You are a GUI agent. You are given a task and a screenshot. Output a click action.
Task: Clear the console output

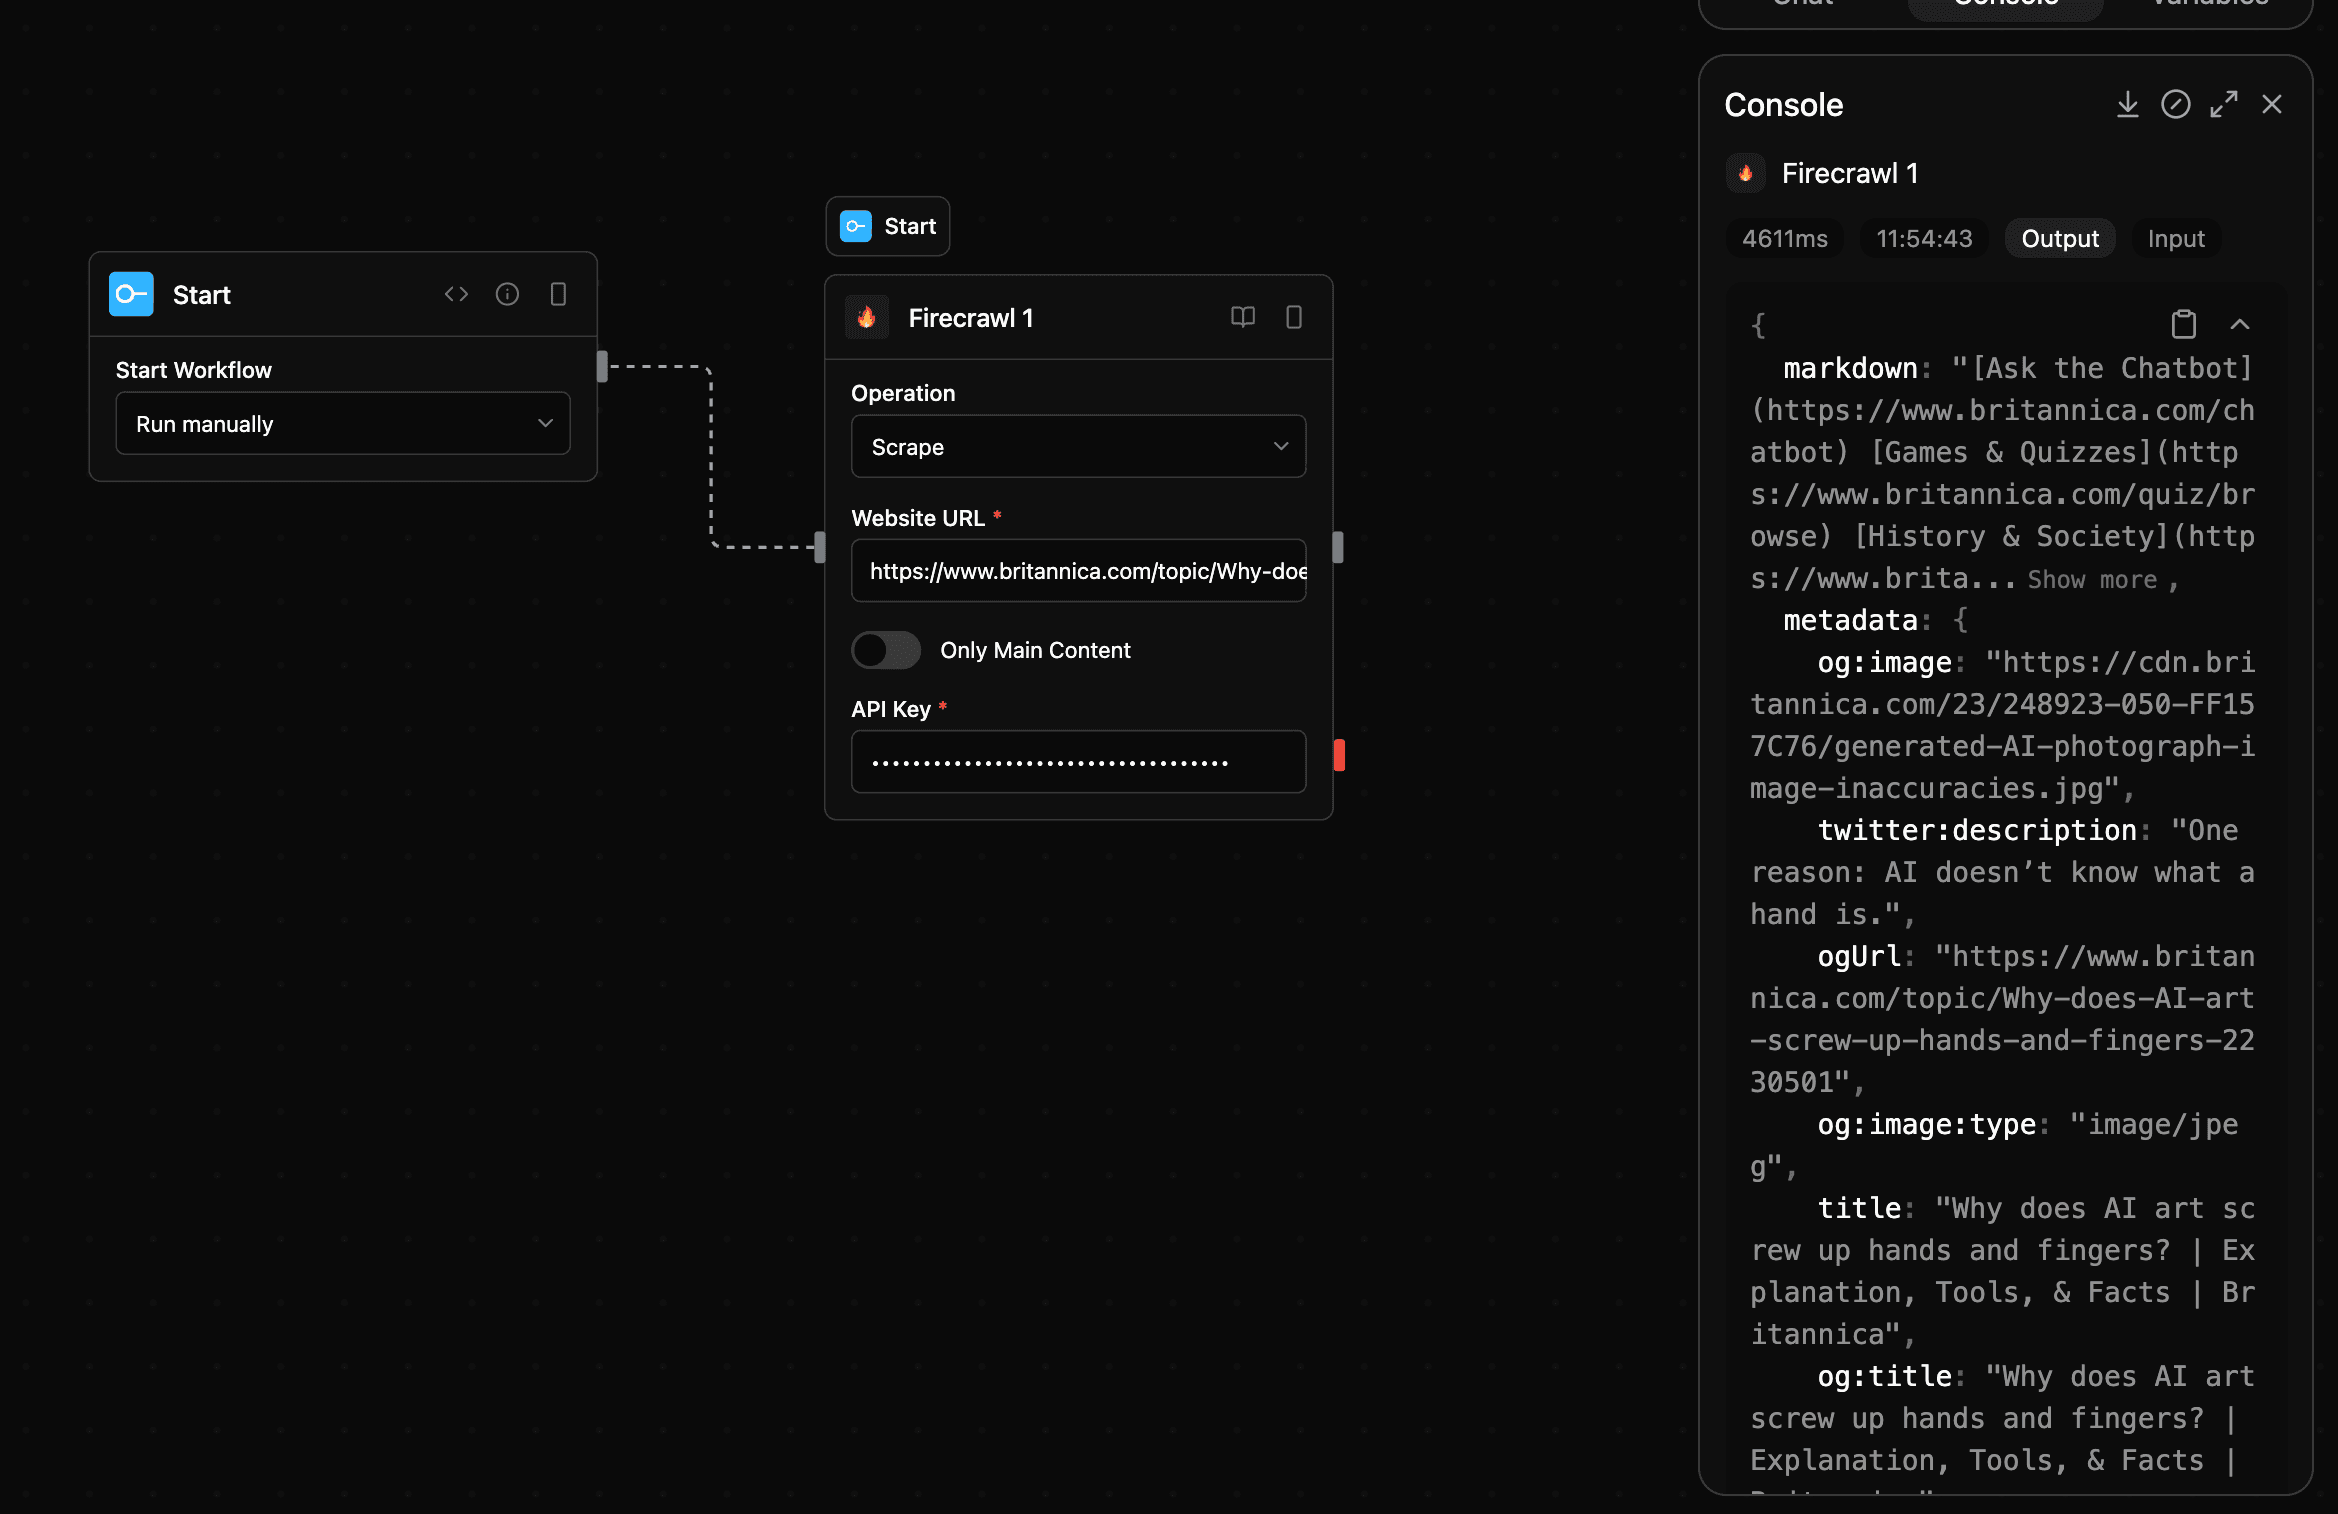coord(2176,104)
